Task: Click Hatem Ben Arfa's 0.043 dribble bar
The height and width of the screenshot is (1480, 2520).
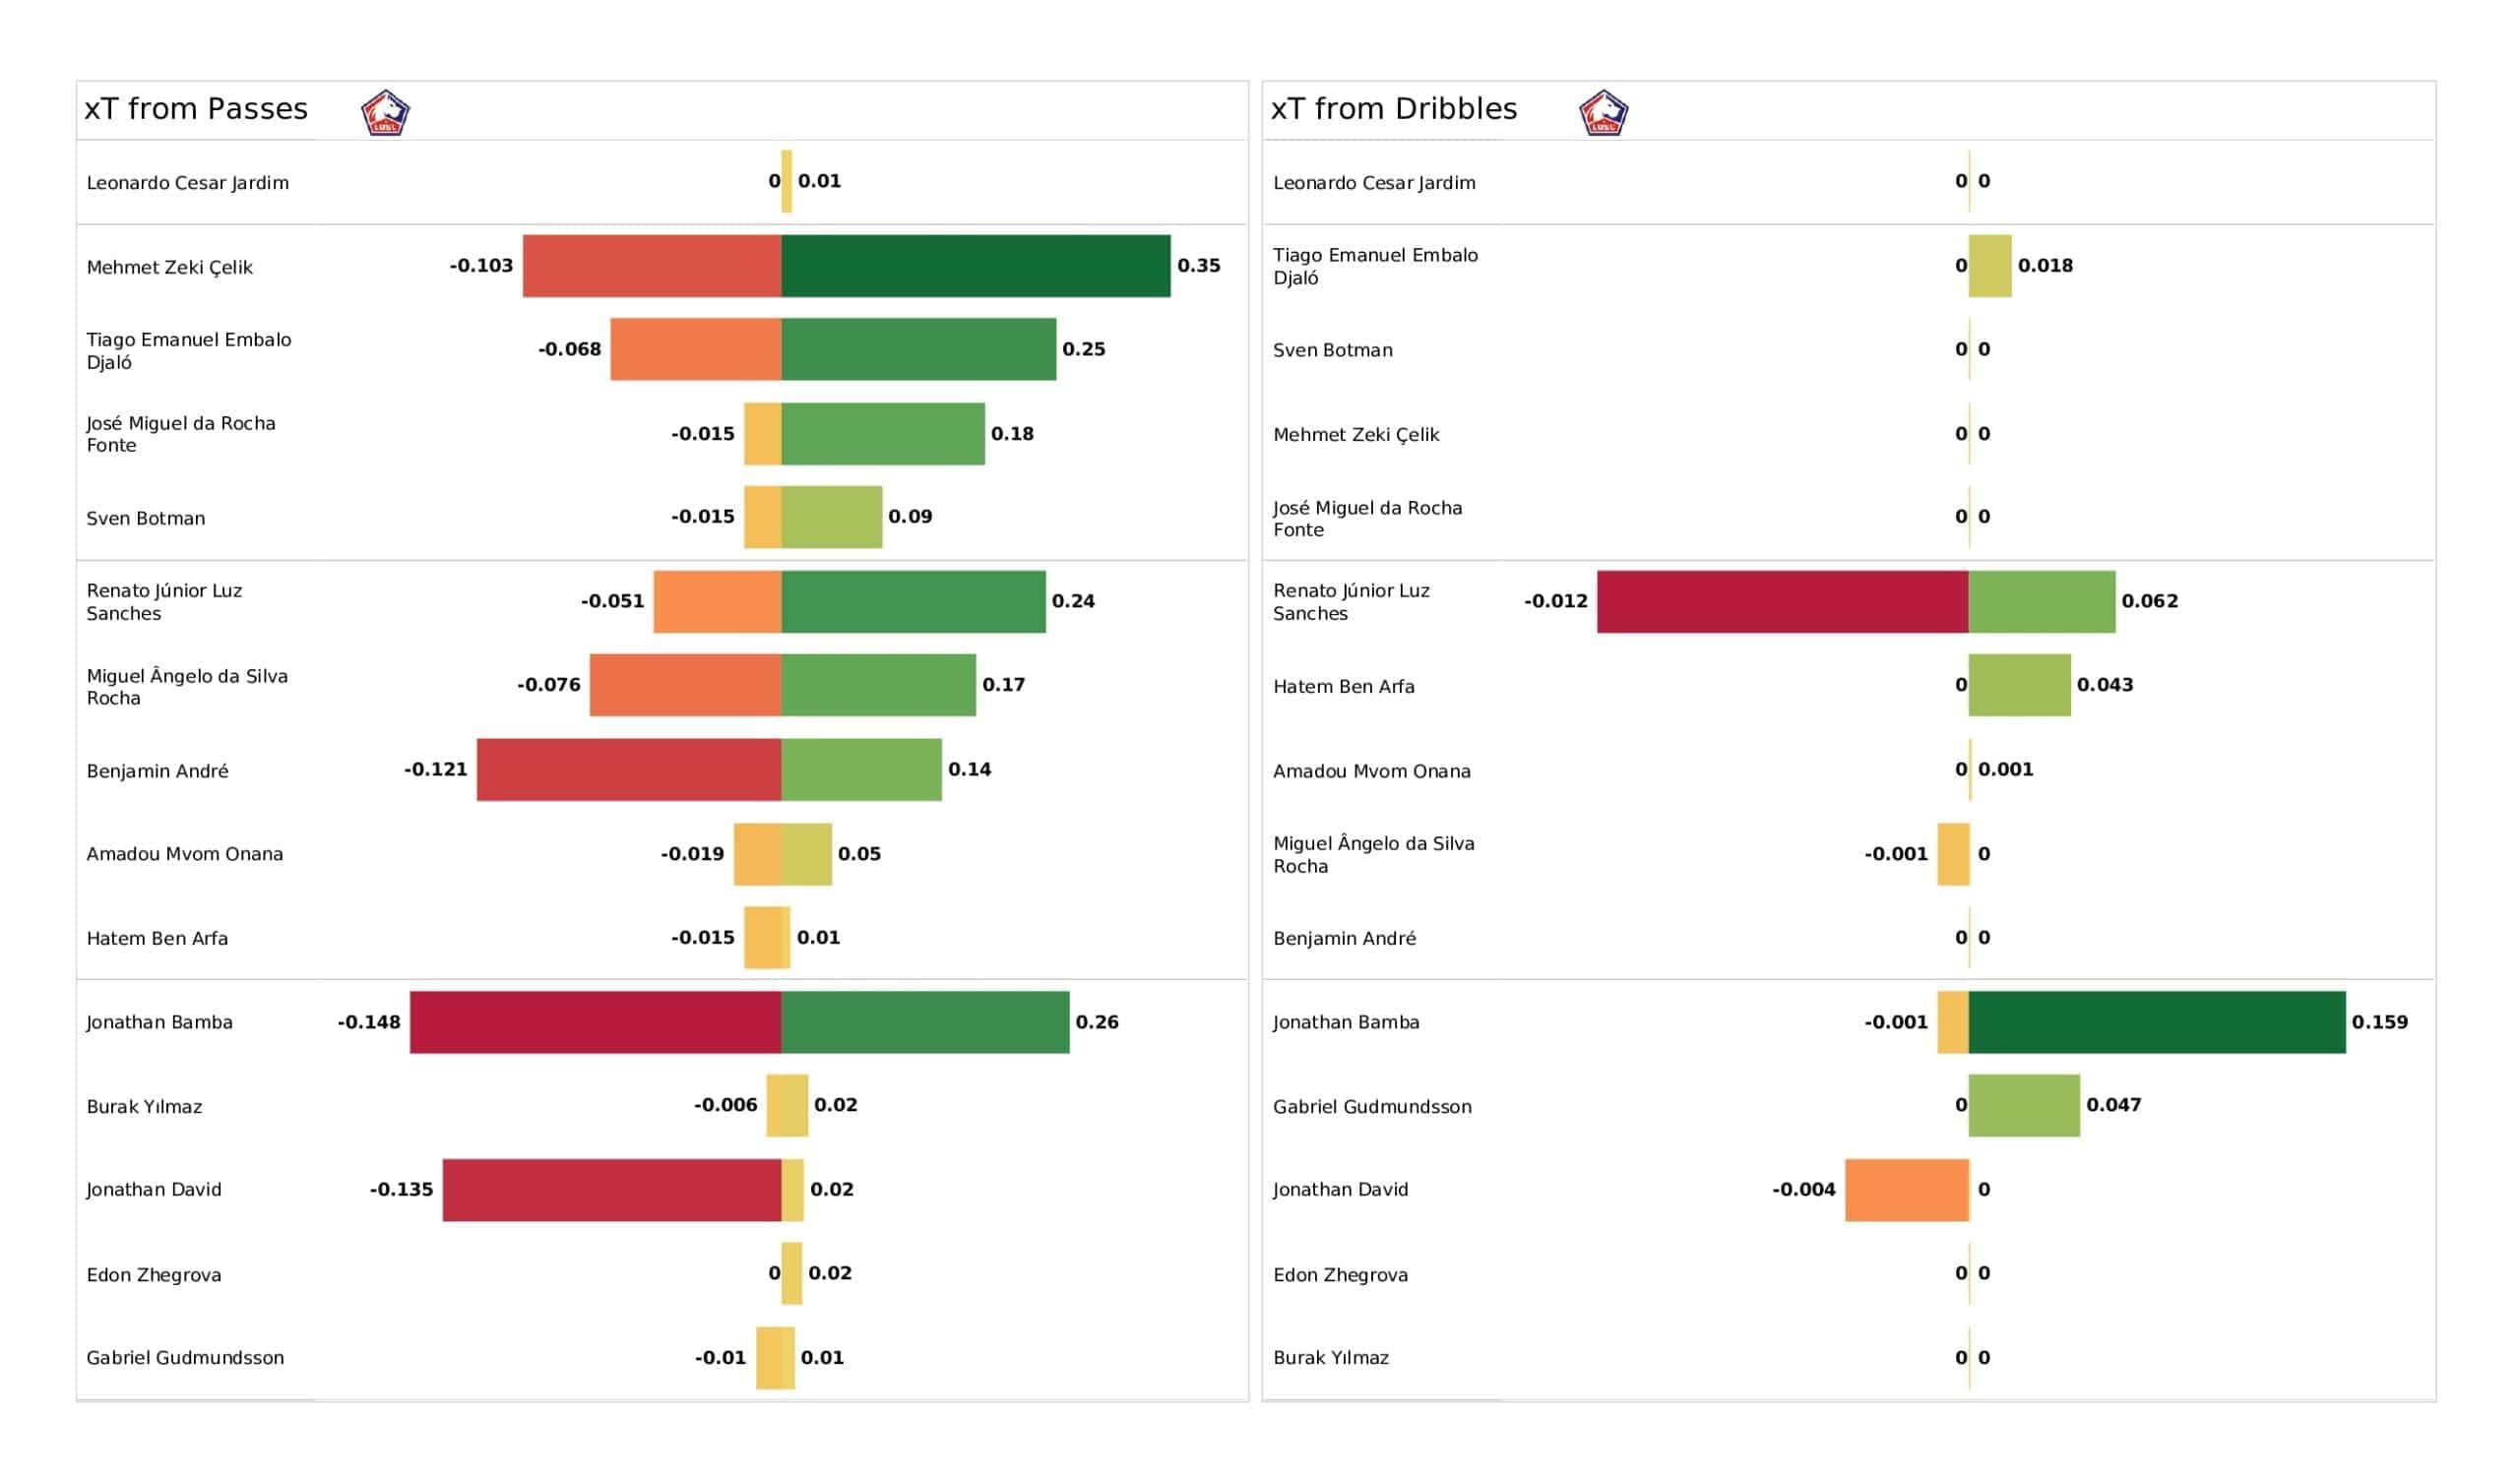Action: tap(2020, 685)
